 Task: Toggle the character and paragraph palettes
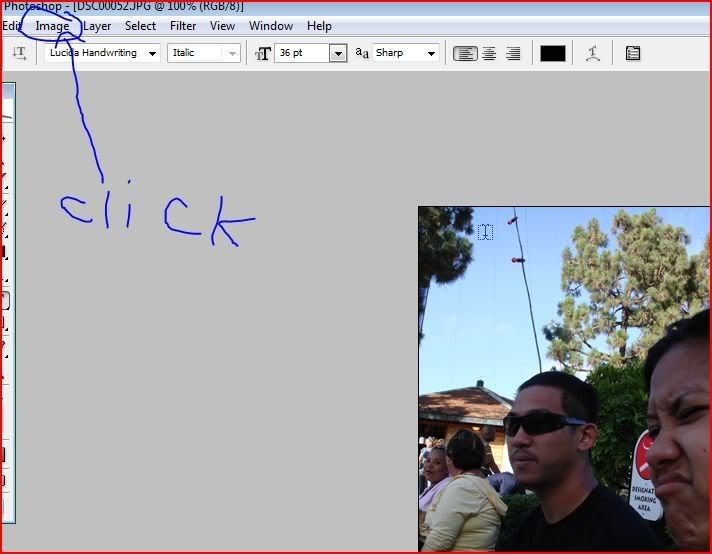633,54
